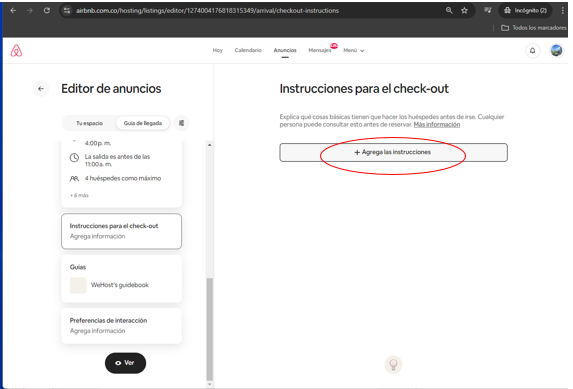Open Todos los marcadores folder

tap(534, 28)
